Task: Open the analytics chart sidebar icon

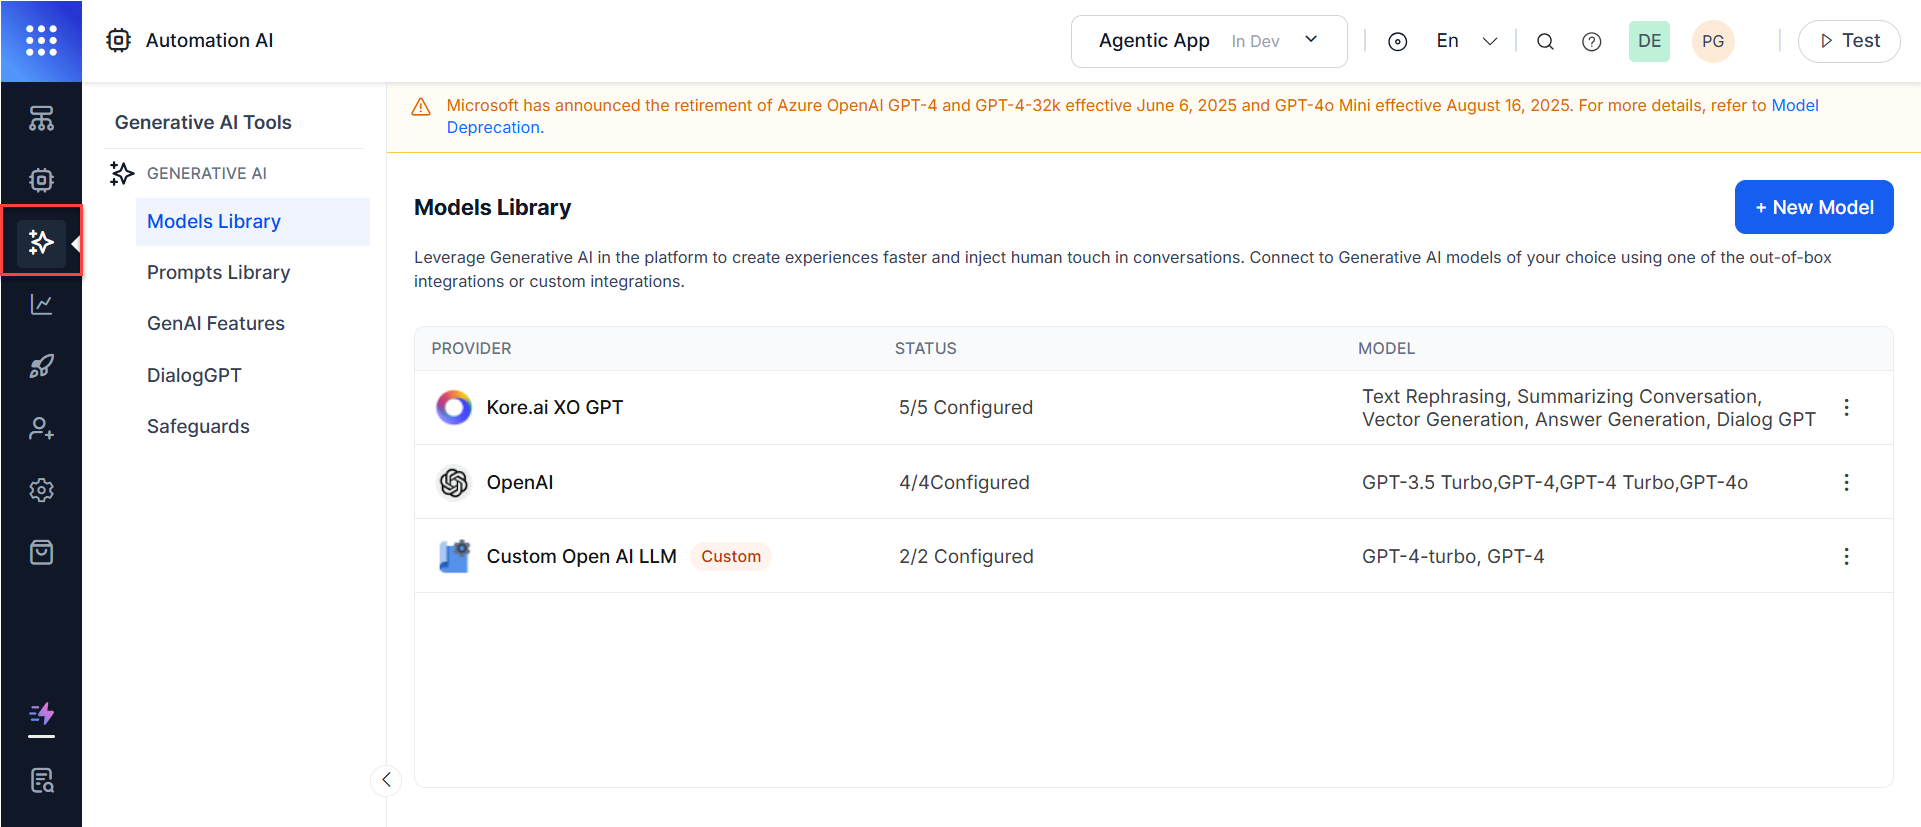Action: pyautogui.click(x=41, y=304)
